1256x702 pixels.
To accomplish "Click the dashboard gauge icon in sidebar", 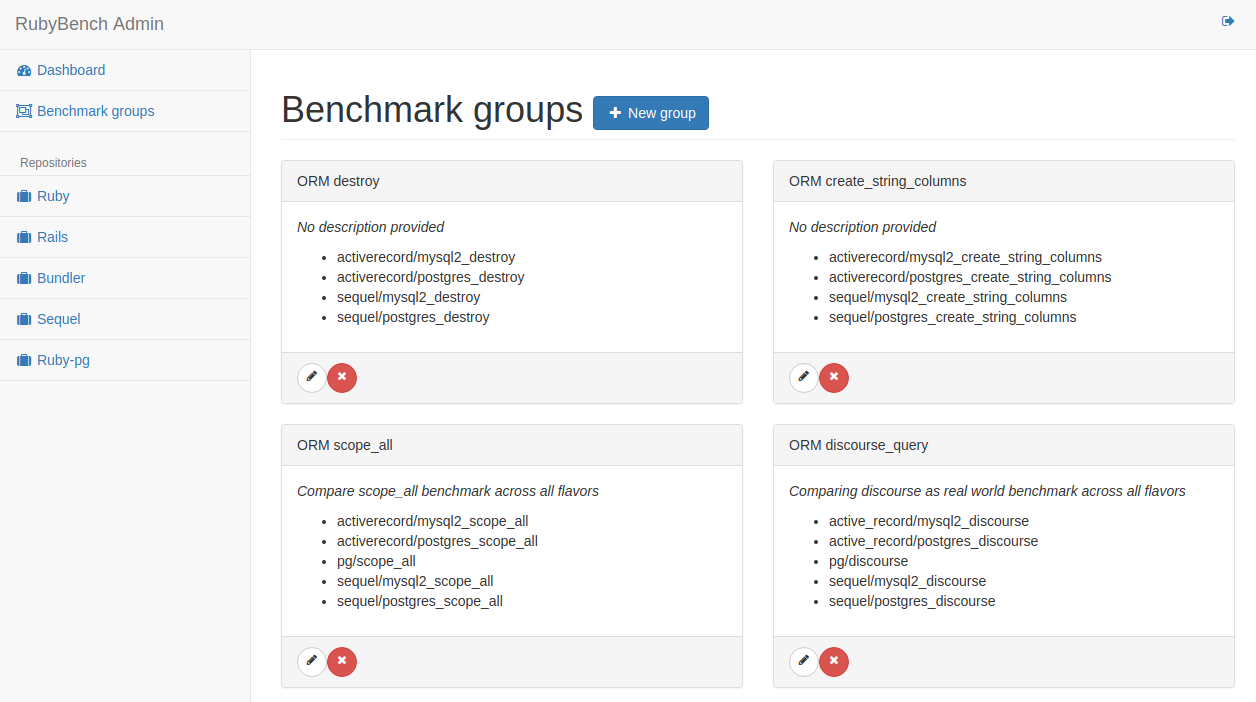I will tap(24, 71).
